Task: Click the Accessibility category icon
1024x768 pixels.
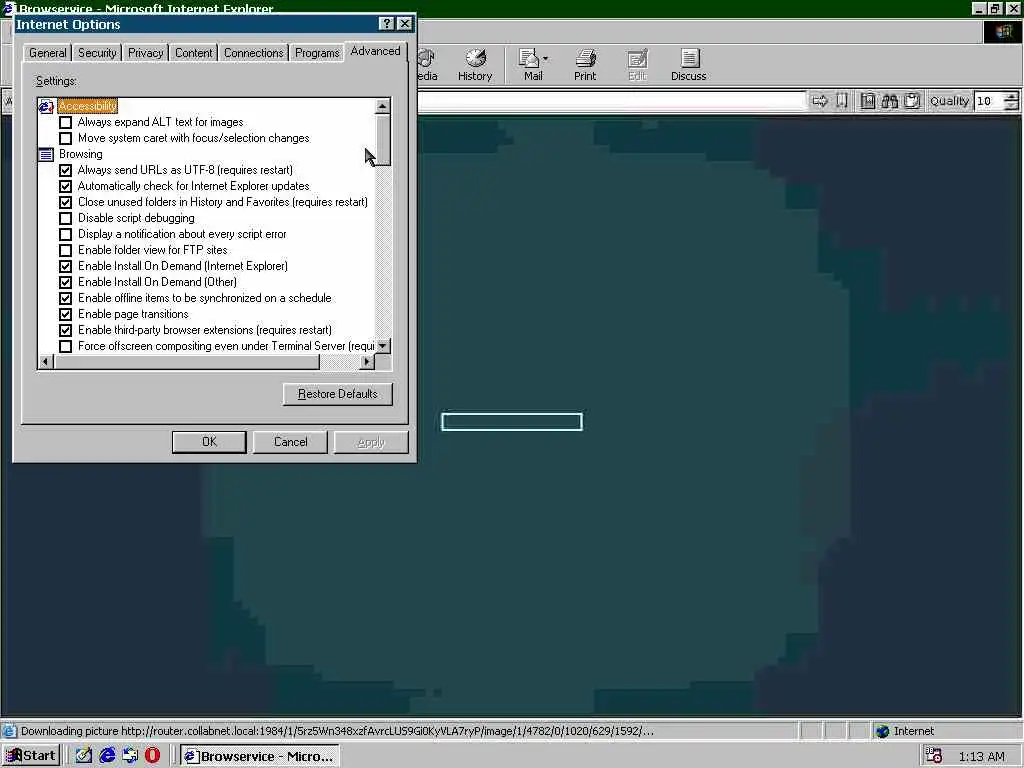Action: click(46, 106)
